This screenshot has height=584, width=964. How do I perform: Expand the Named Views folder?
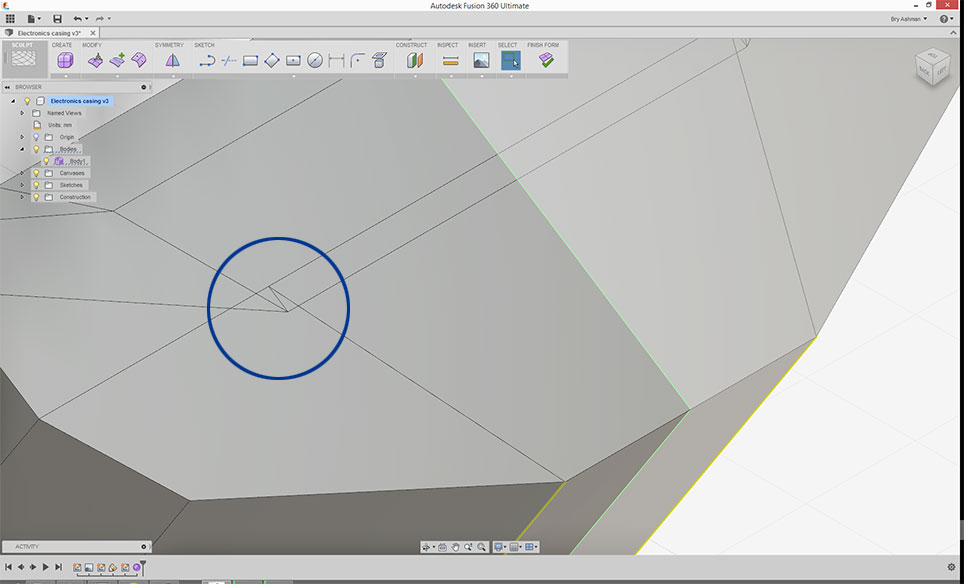tap(22, 113)
